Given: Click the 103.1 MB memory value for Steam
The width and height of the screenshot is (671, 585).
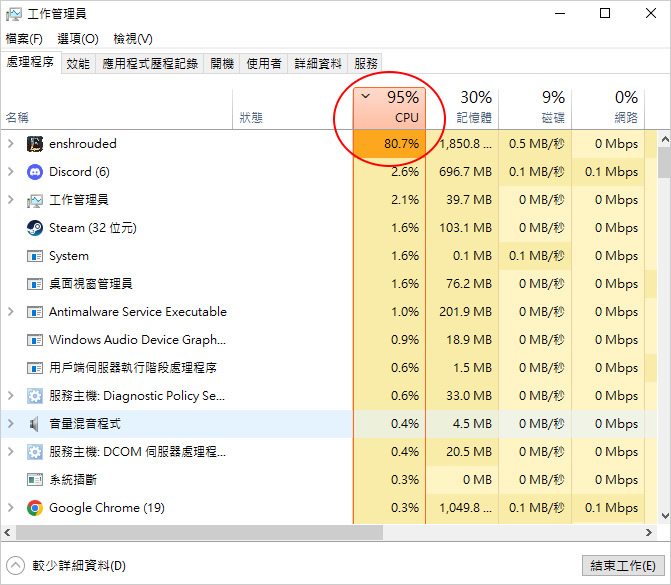Looking at the screenshot, I should tap(466, 228).
